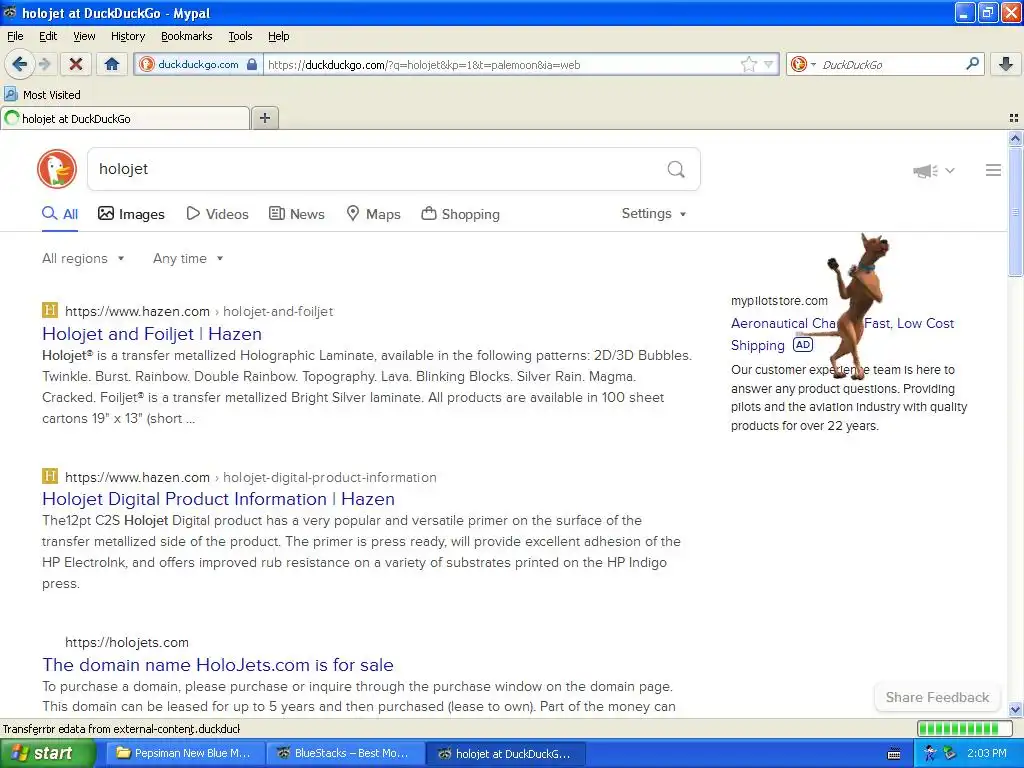This screenshot has height=768, width=1024.
Task: Switch to News results tab
Action: [x=297, y=214]
